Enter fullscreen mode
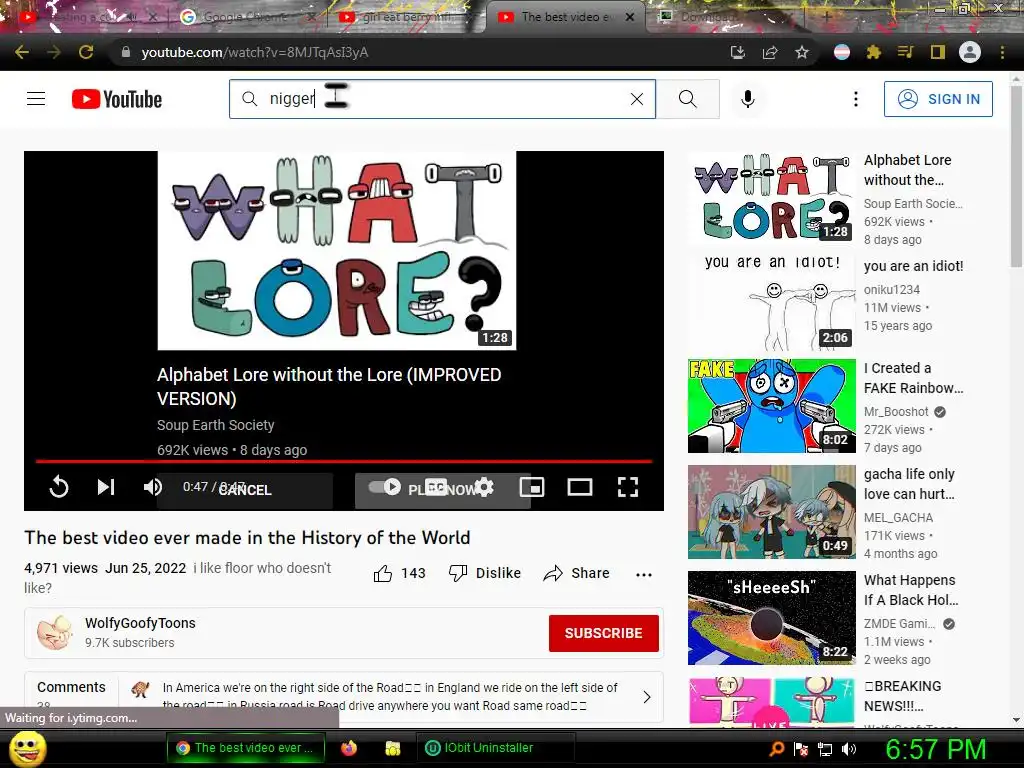 (x=628, y=487)
